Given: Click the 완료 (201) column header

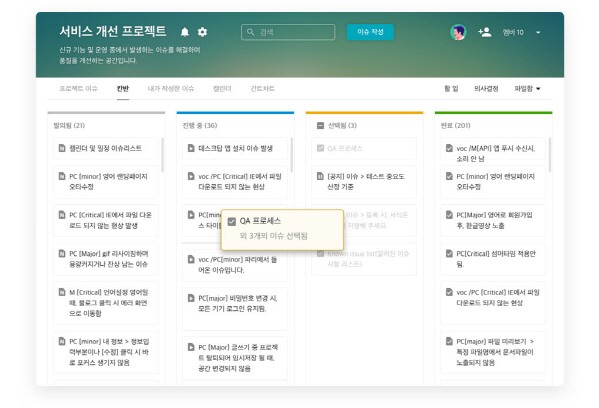Looking at the screenshot, I should pos(456,125).
